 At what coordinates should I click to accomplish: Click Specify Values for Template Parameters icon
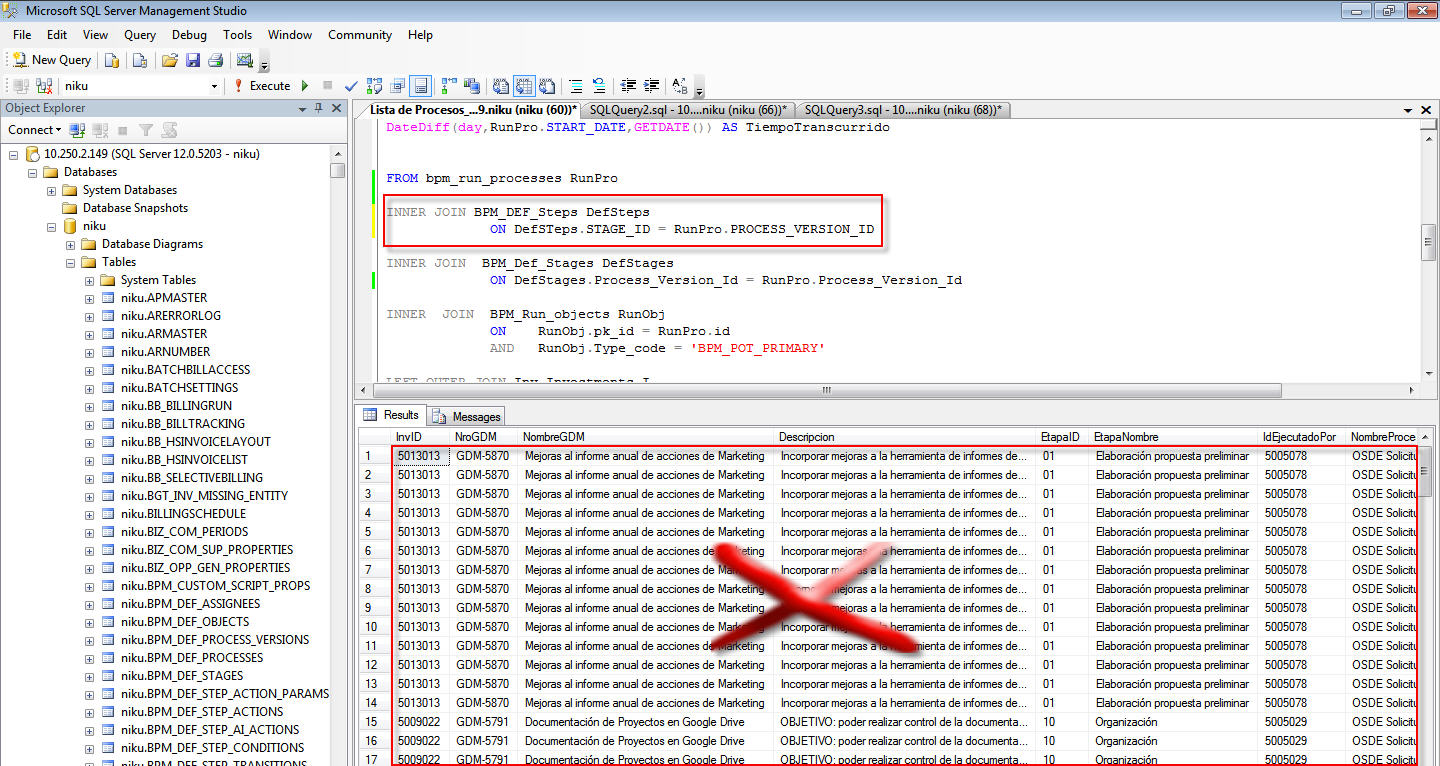tap(679, 86)
